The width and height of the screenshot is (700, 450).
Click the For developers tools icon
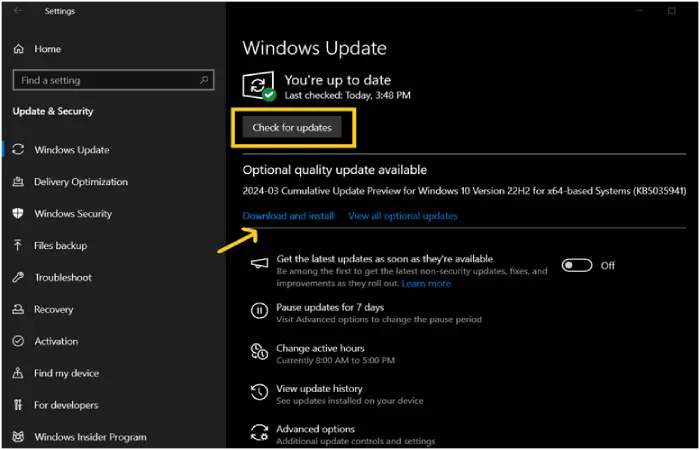pos(18,405)
